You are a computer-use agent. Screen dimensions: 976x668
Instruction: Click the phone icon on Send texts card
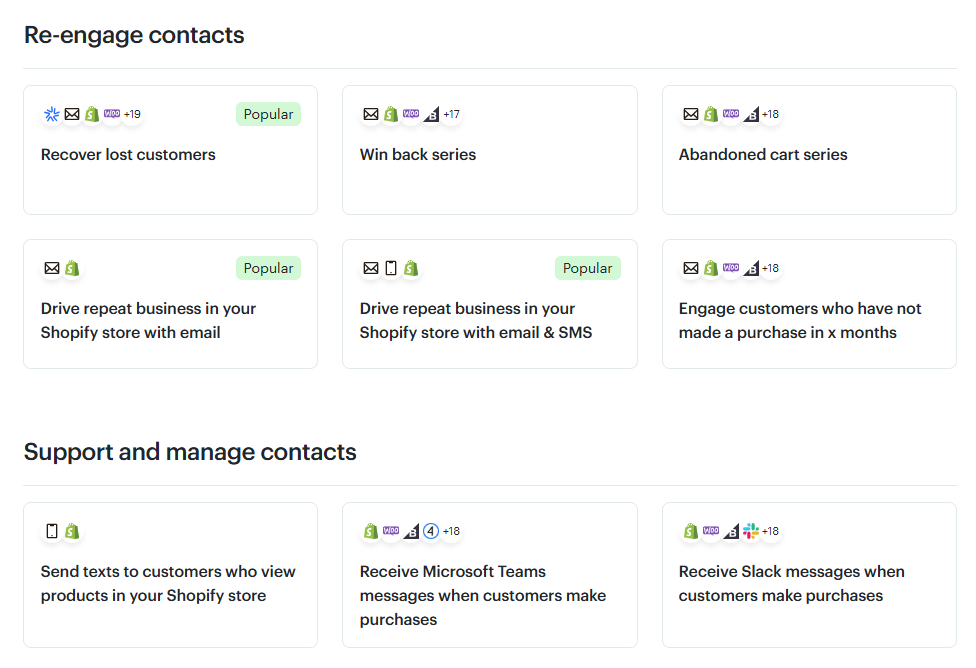pos(52,531)
